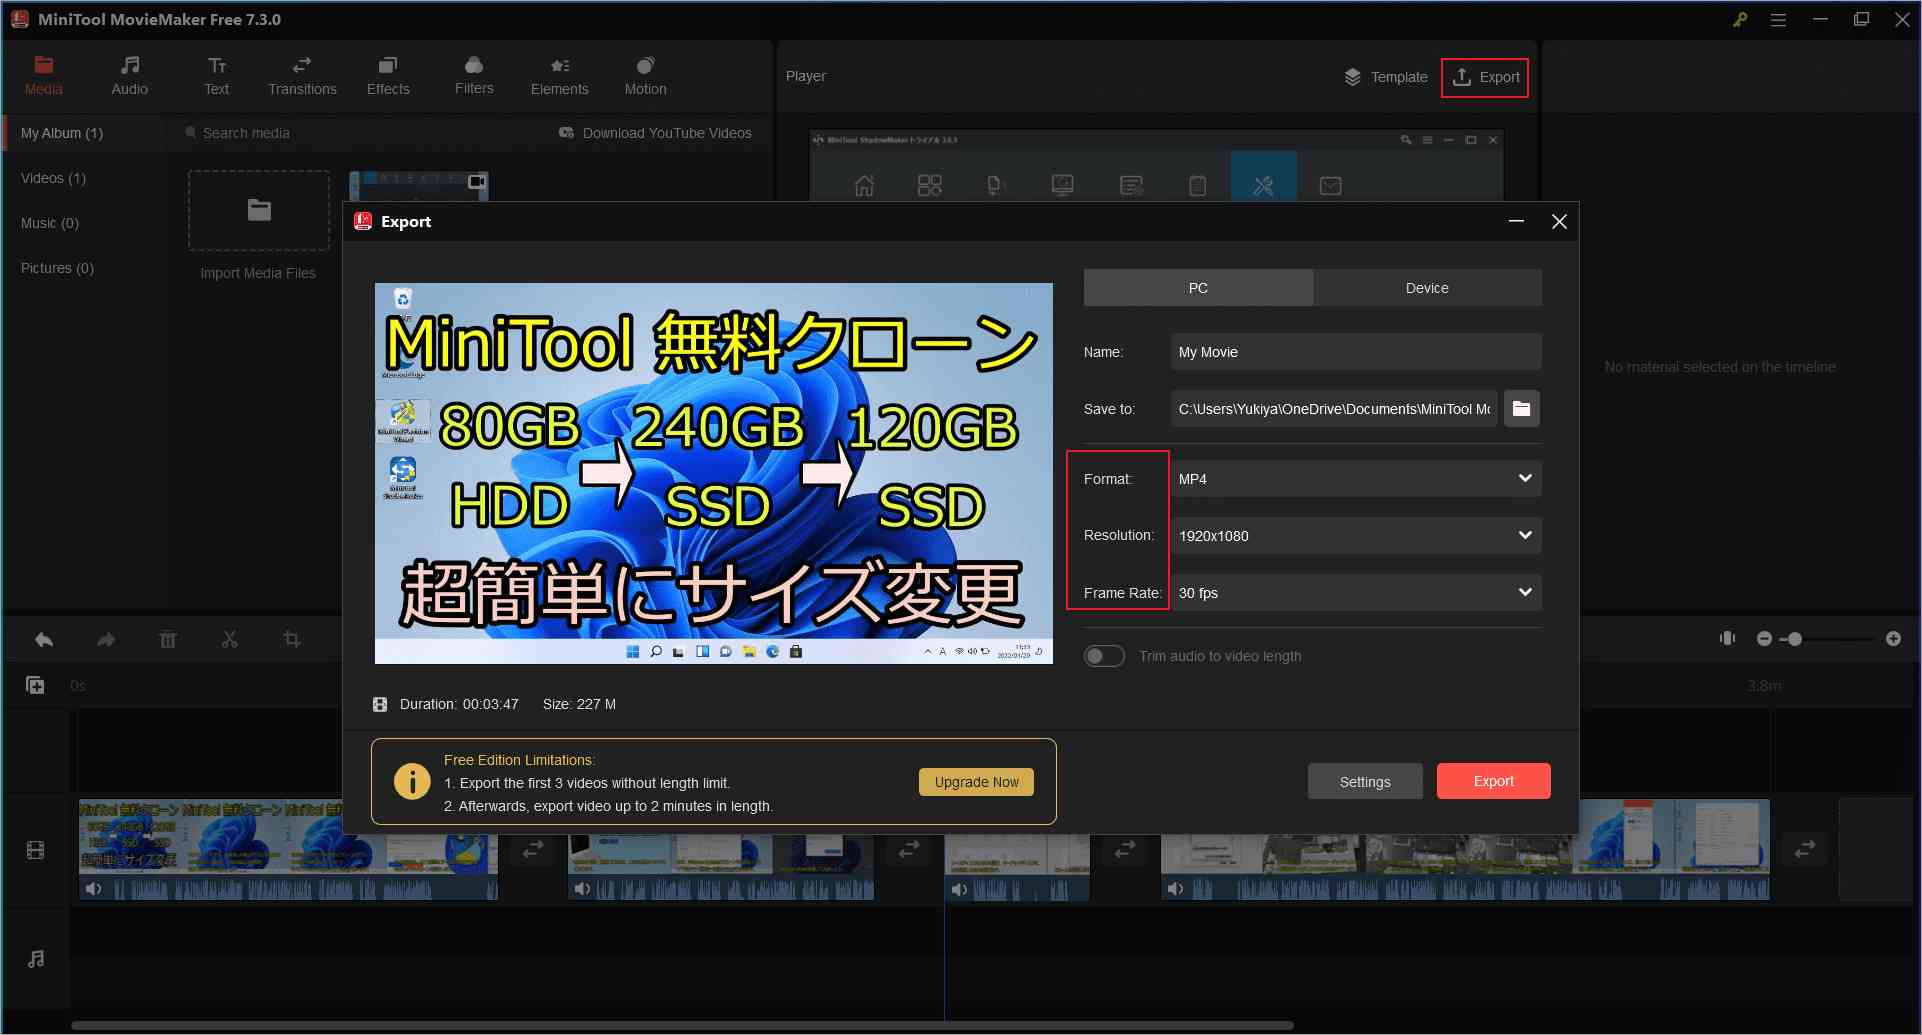Open the Transitions tab
This screenshot has height=1035, width=1922.
(x=302, y=76)
